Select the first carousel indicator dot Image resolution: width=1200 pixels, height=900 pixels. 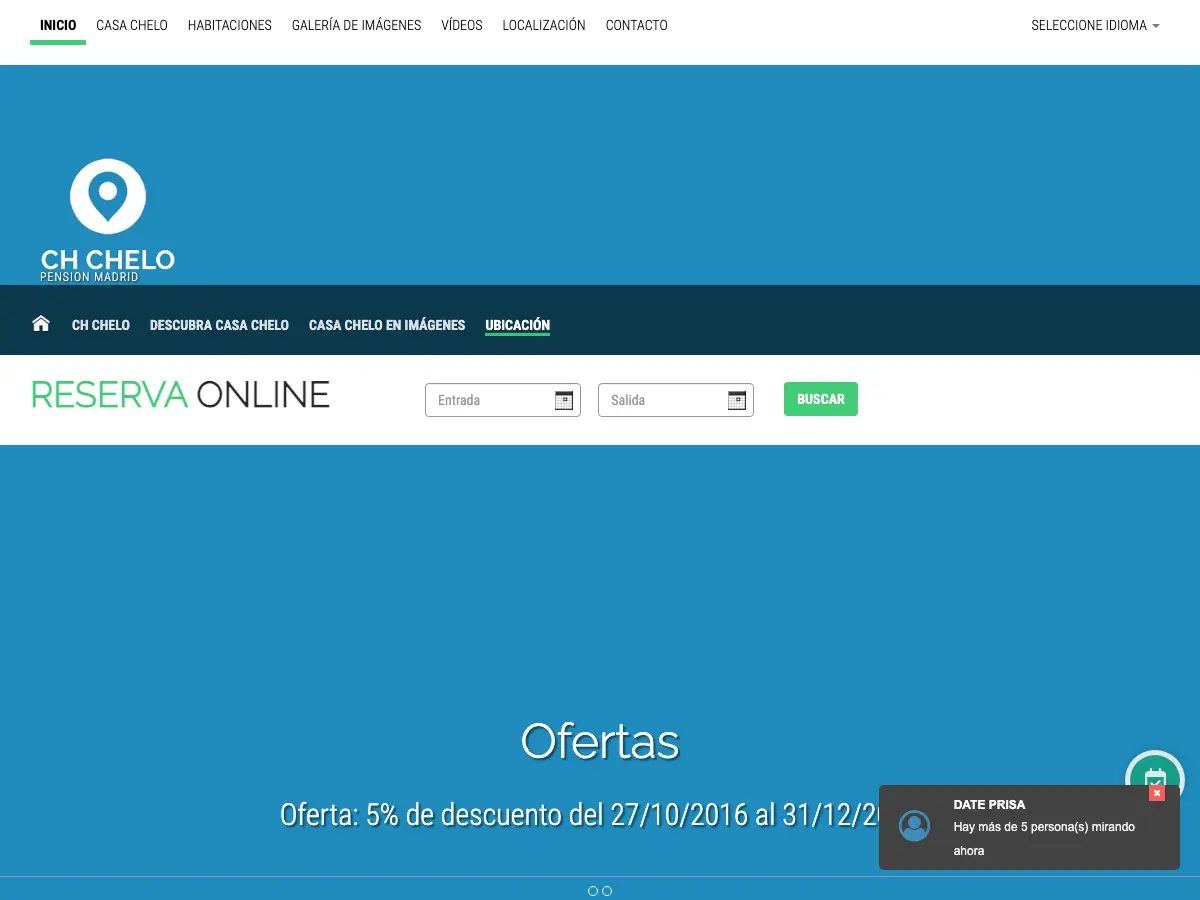coord(593,891)
